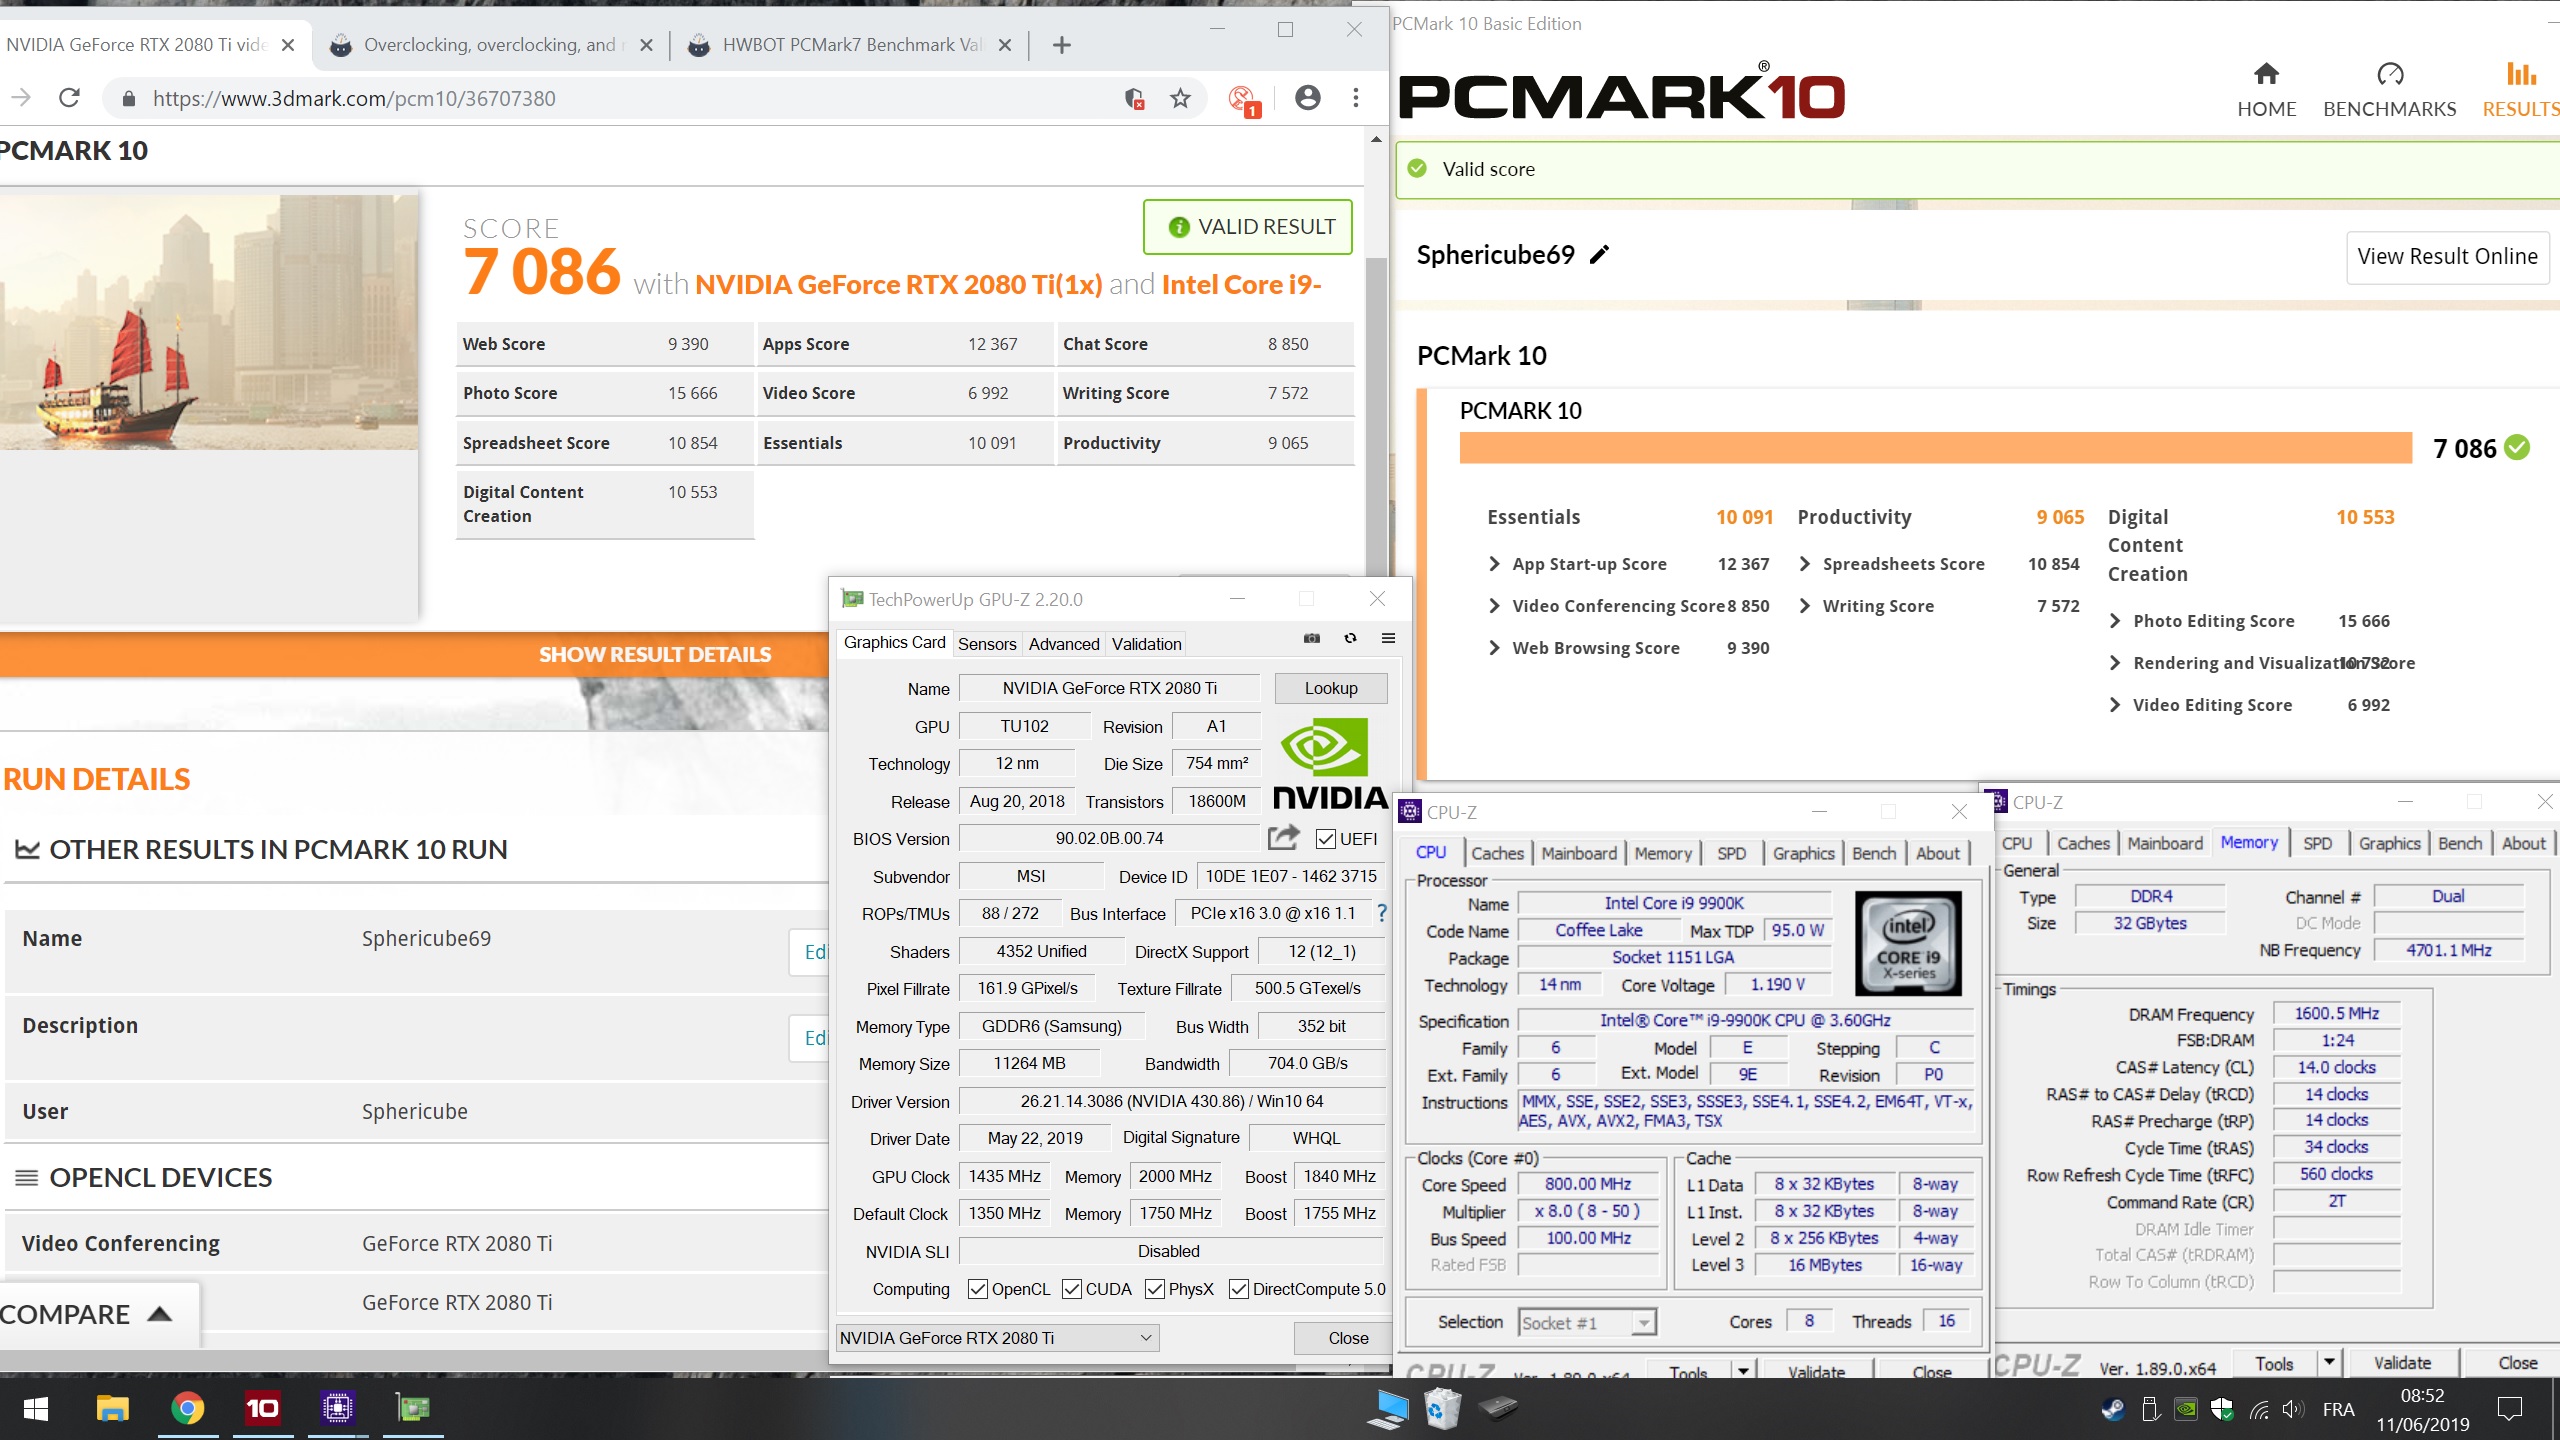Click the GPU-Z taskbar icon
The width and height of the screenshot is (2560, 1440).
pos(412,1409)
